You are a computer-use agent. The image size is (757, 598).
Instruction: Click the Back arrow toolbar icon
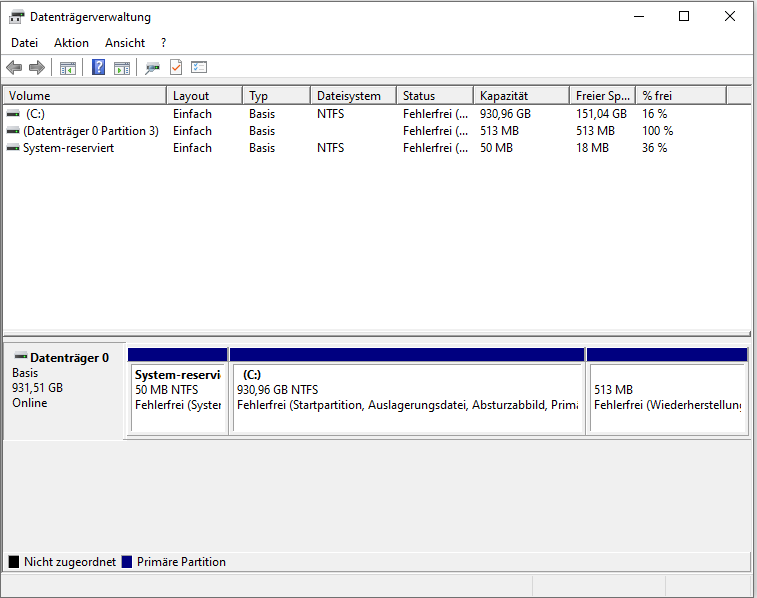click(x=14, y=68)
